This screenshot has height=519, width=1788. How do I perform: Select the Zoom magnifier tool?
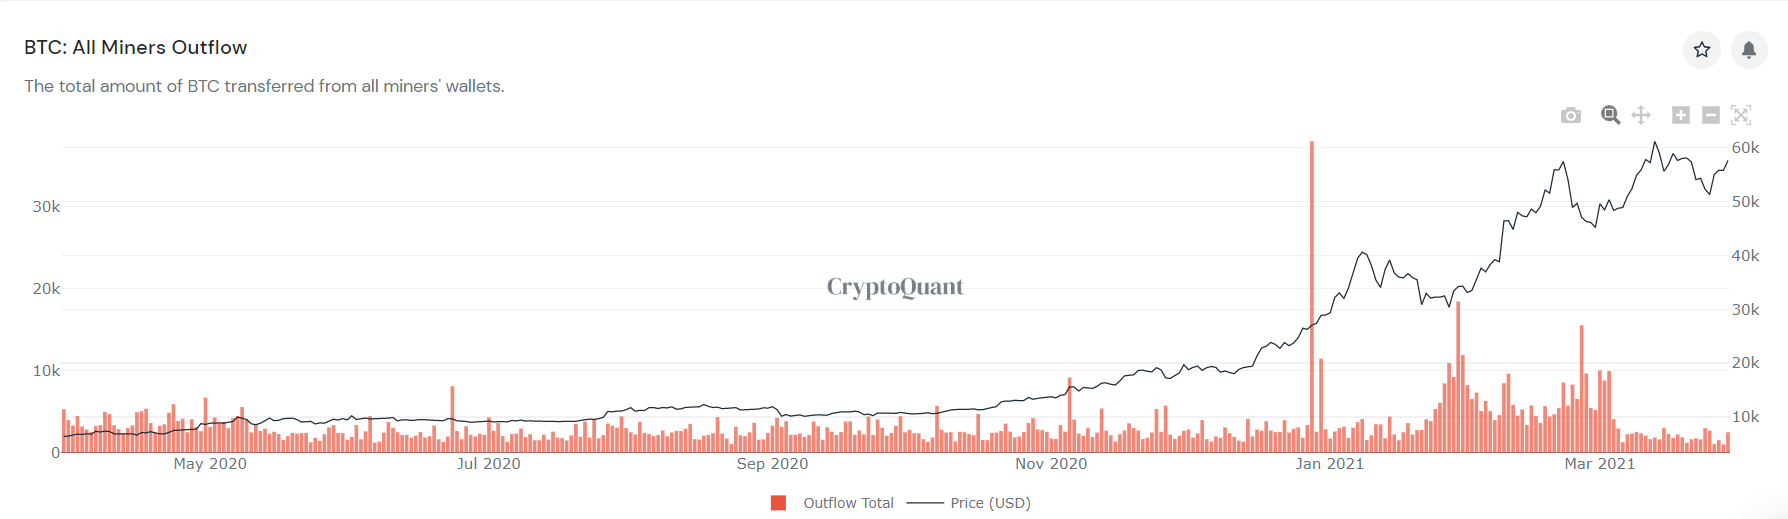click(1610, 115)
